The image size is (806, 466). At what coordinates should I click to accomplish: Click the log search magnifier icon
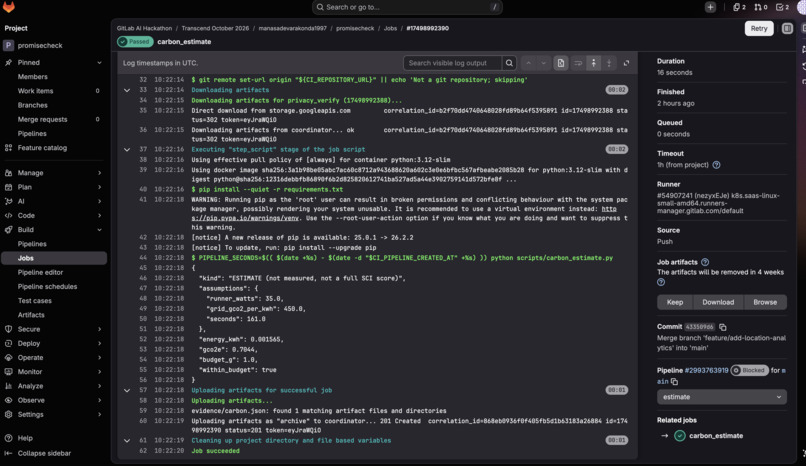[x=509, y=63]
